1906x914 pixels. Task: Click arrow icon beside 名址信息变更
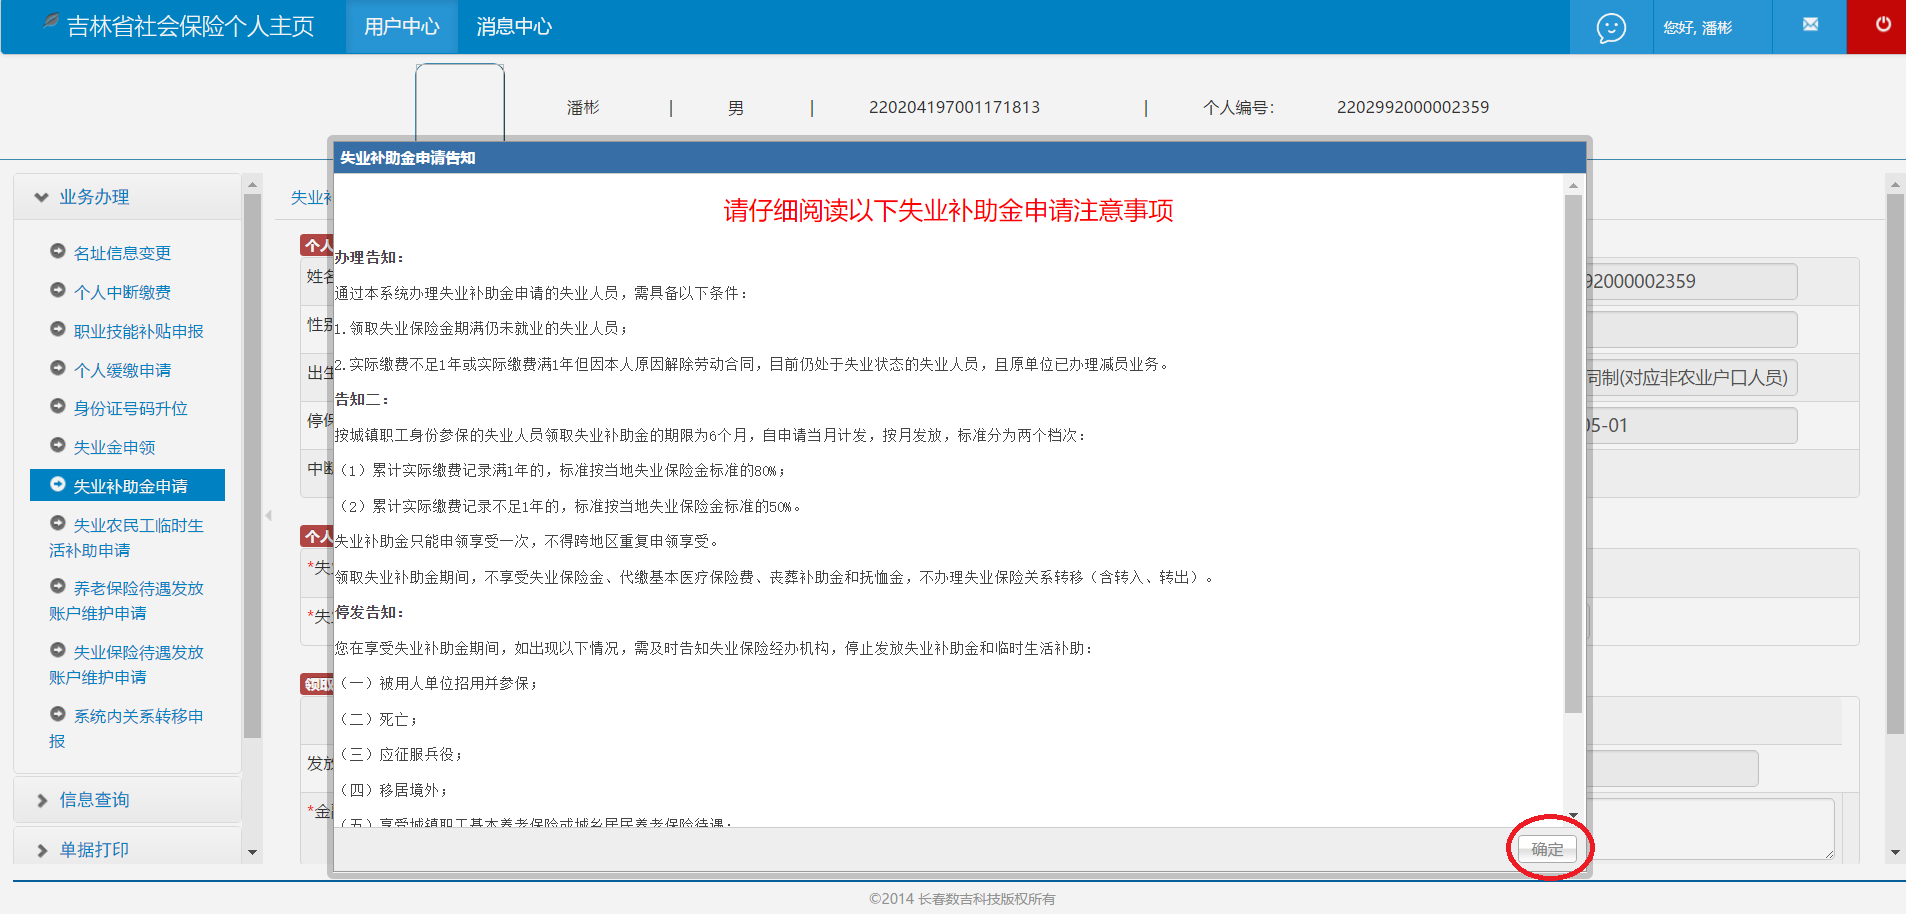[x=58, y=251]
